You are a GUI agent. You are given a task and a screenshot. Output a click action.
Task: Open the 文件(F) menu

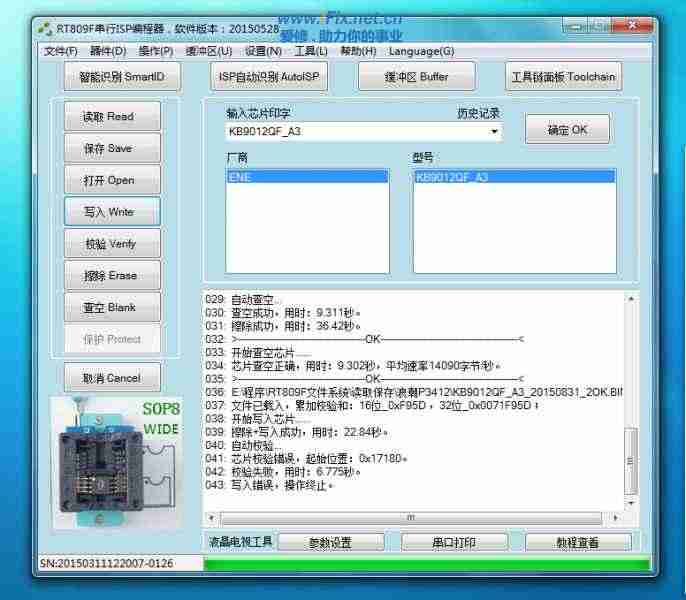(61, 51)
